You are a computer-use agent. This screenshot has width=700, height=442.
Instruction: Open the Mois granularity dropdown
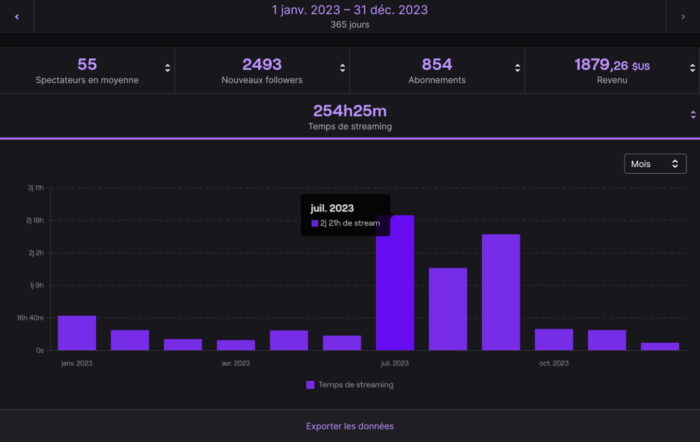pos(655,164)
